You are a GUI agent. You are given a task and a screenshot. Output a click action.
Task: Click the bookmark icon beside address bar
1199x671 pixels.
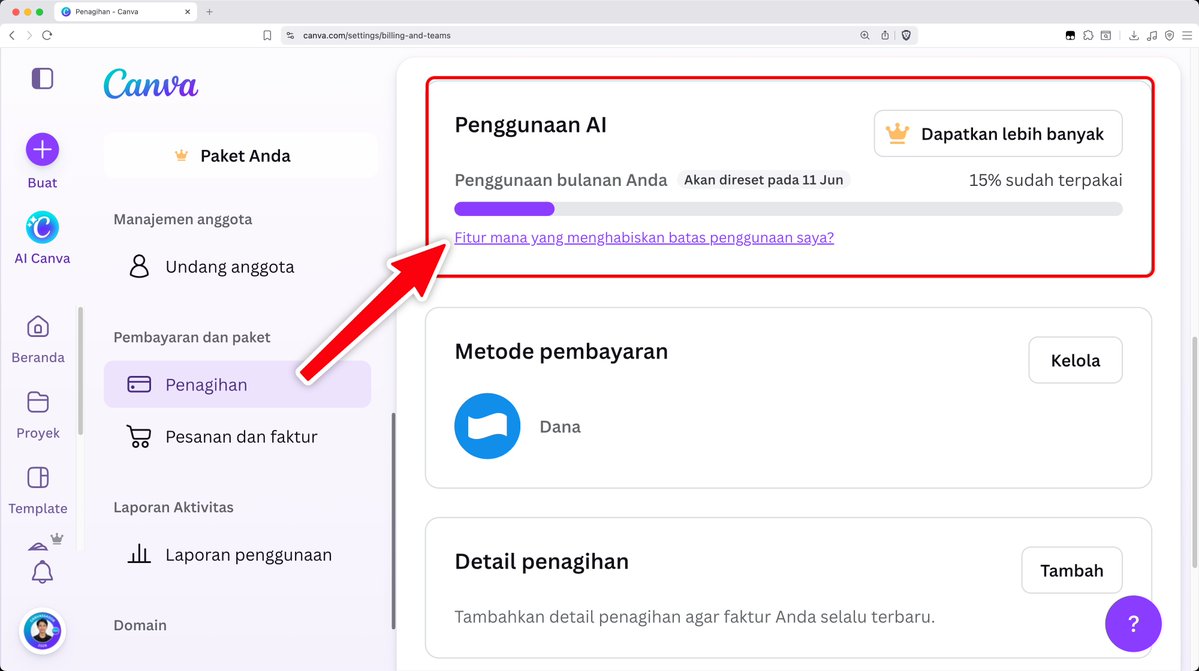[x=267, y=35]
